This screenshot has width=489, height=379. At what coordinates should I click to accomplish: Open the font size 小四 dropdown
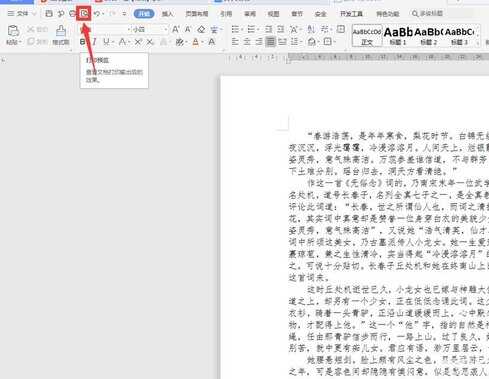pos(165,30)
